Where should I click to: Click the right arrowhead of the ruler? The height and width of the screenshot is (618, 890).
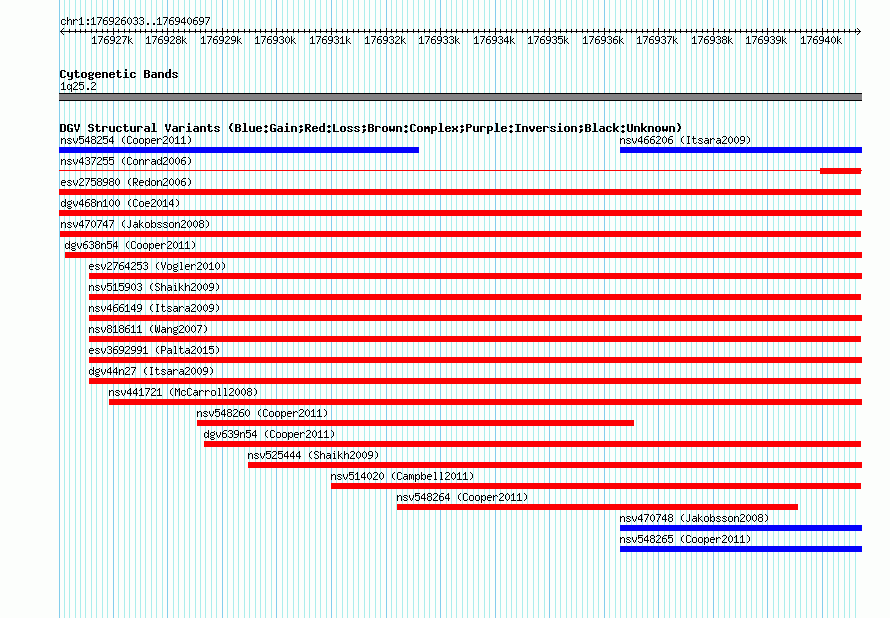coord(859,31)
